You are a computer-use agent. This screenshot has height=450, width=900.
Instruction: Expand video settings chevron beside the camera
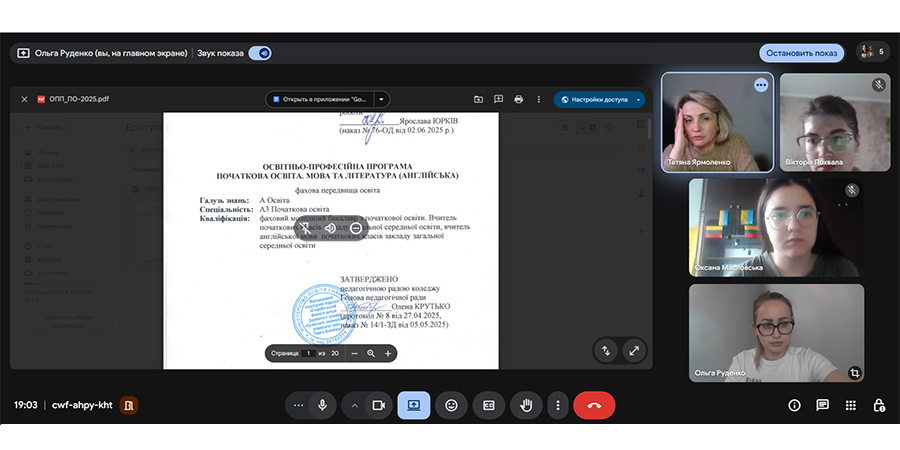pyautogui.click(x=355, y=405)
